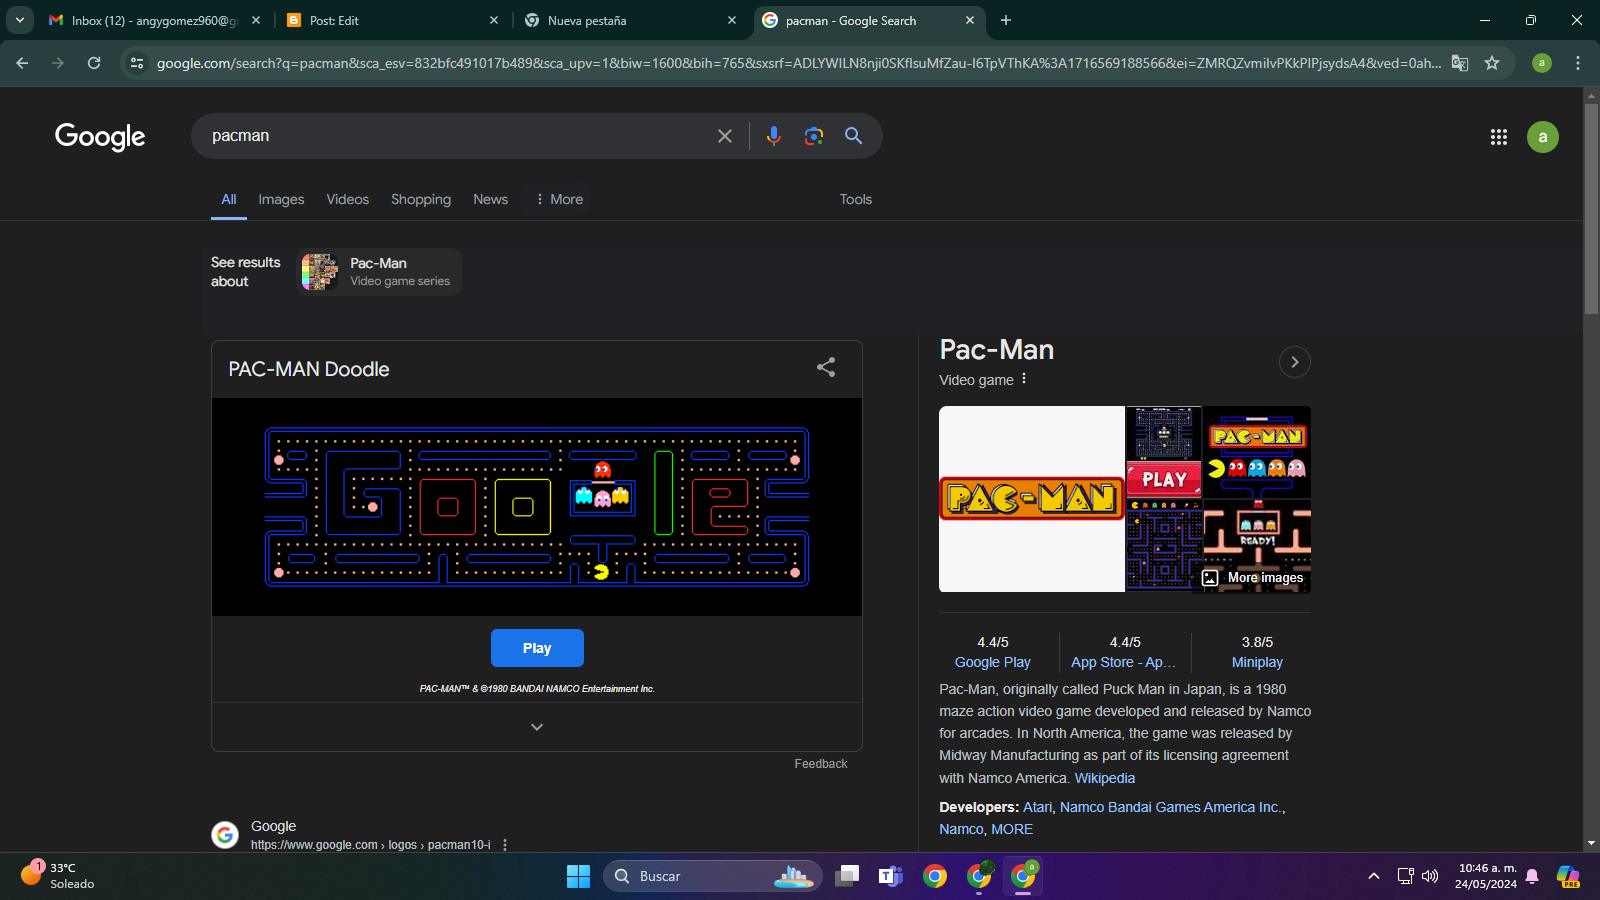Switch to the Post: Edit tab
This screenshot has height=900, width=1600.
click(393, 20)
